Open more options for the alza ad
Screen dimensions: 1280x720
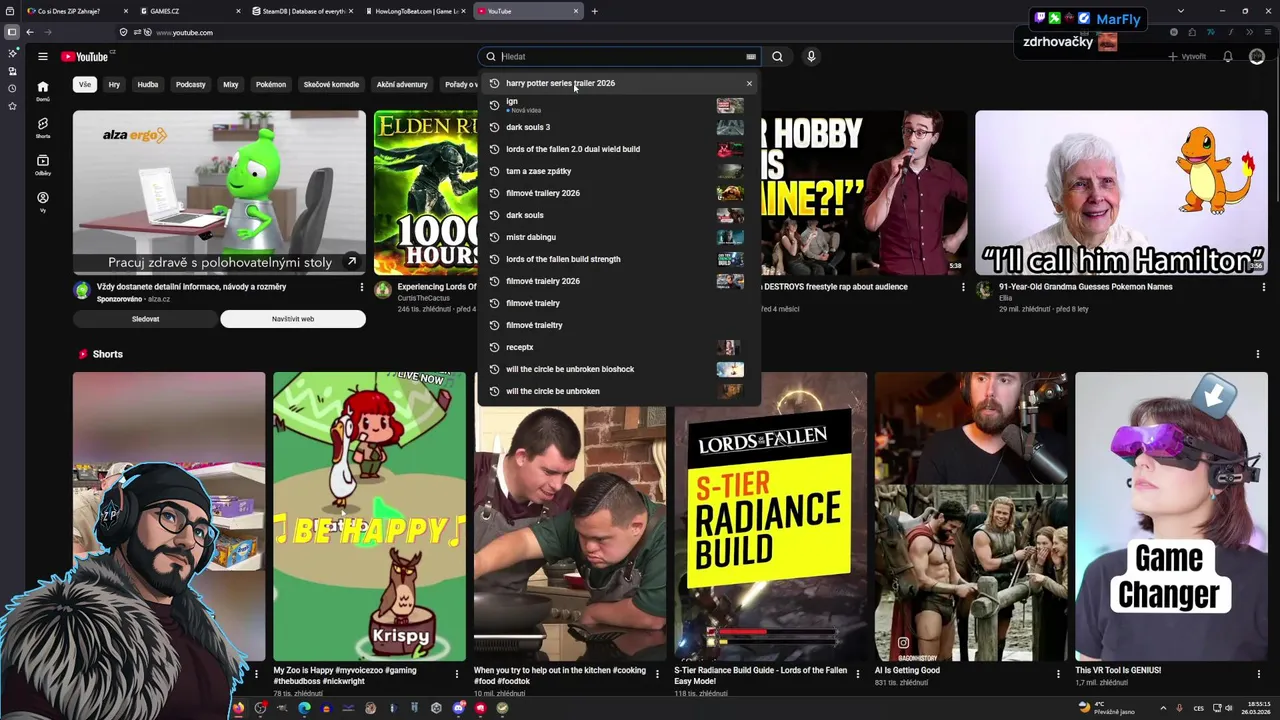pyautogui.click(x=362, y=287)
